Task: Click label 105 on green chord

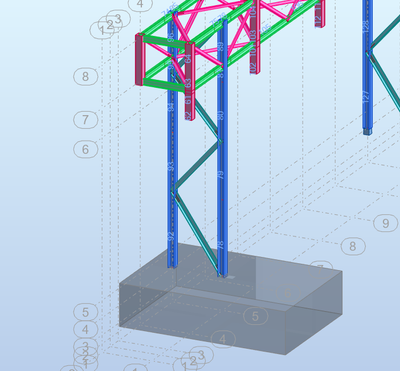Action: (x=266, y=29)
